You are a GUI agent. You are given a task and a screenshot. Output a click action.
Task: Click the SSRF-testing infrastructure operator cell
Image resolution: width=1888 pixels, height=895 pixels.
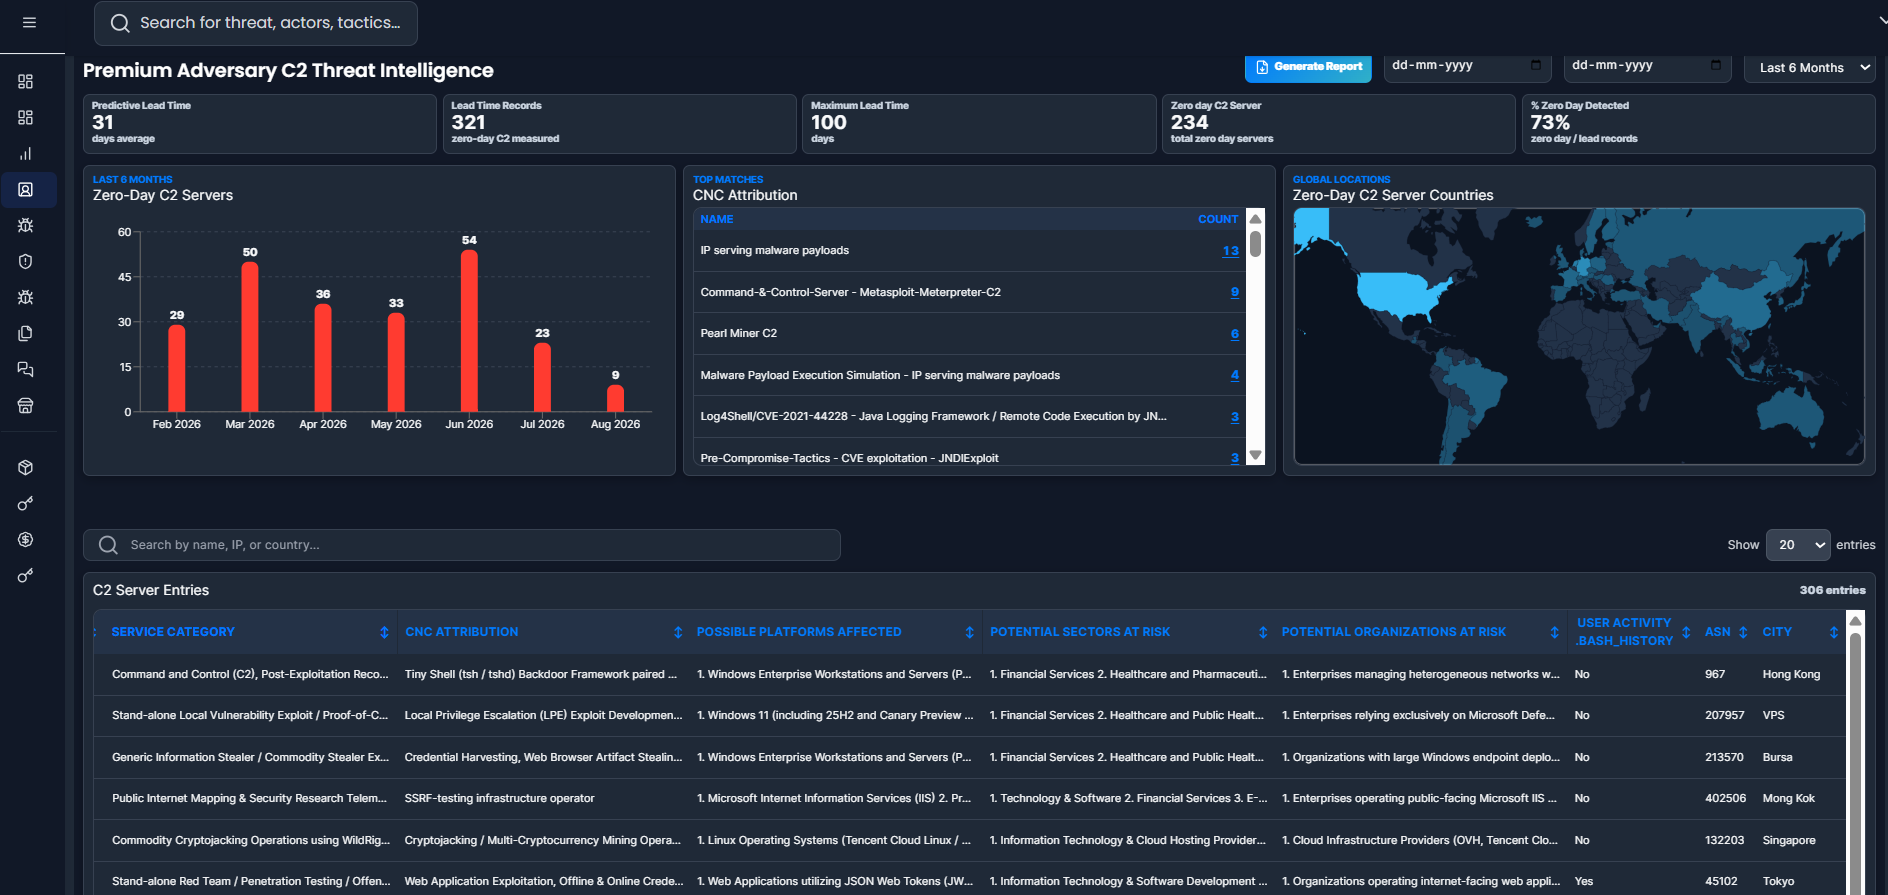pos(499,799)
